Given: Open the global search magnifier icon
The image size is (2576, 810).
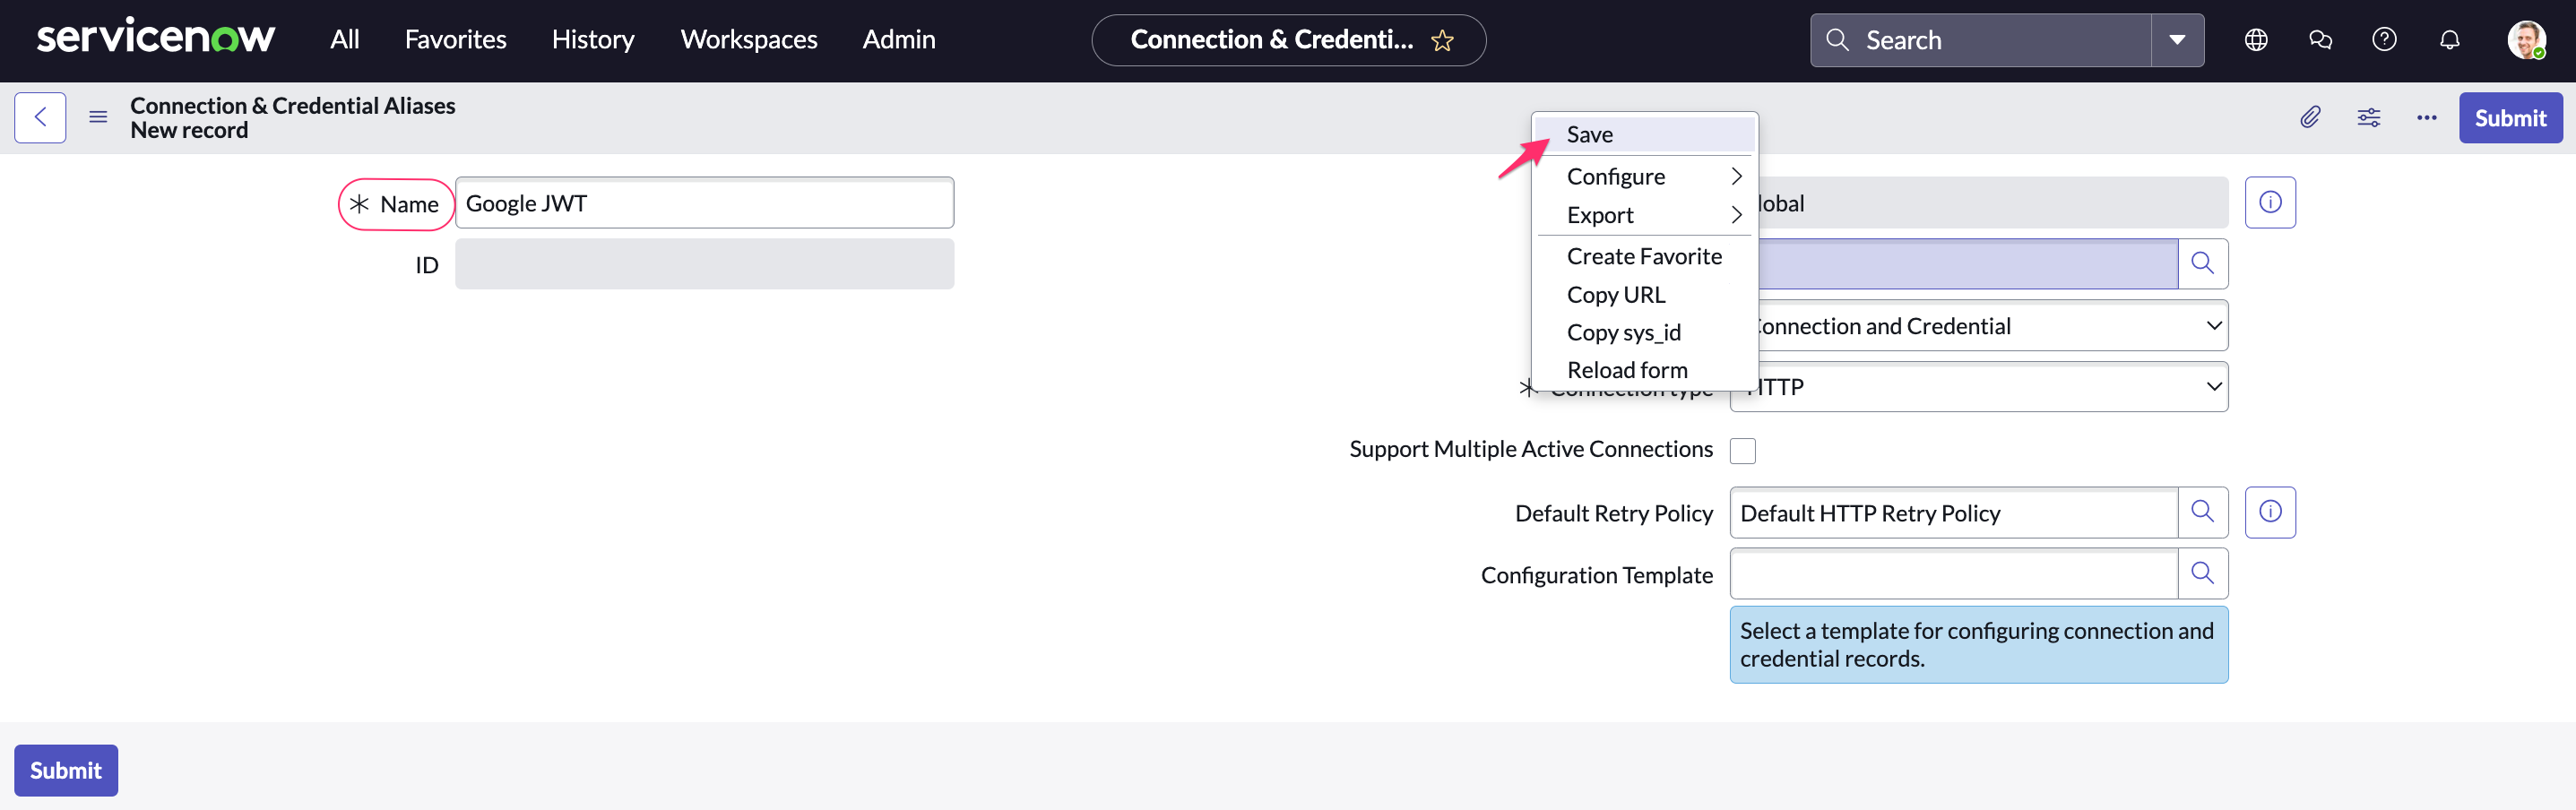Looking at the screenshot, I should coord(1838,39).
